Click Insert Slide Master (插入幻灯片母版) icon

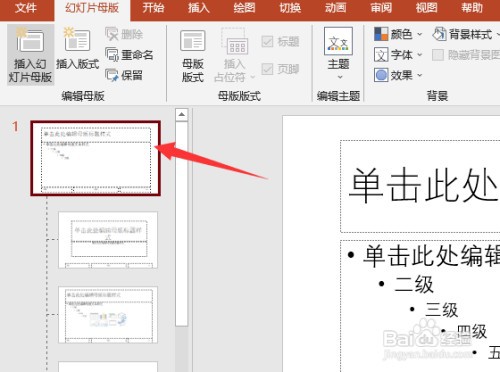[x=30, y=40]
